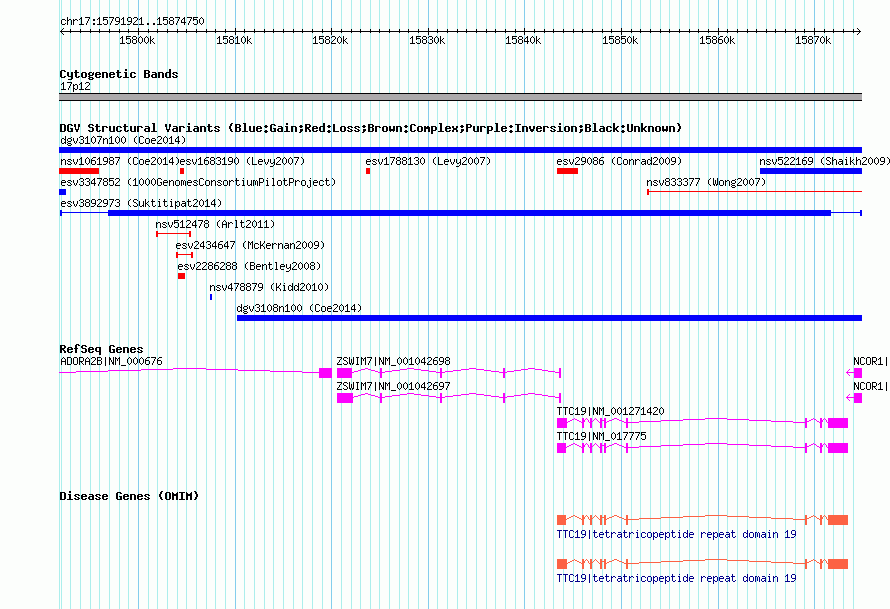Select the 17p12 band label

75,86
